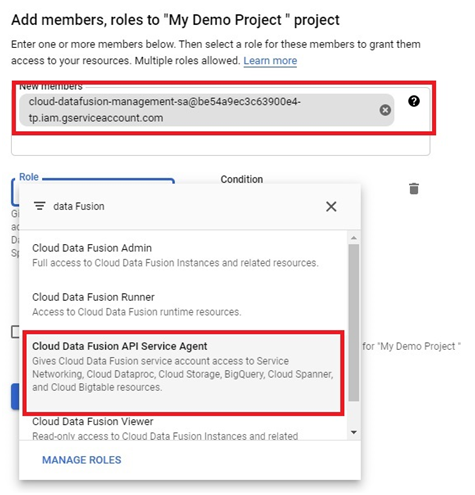Click the Role dropdown field label

coord(29,177)
